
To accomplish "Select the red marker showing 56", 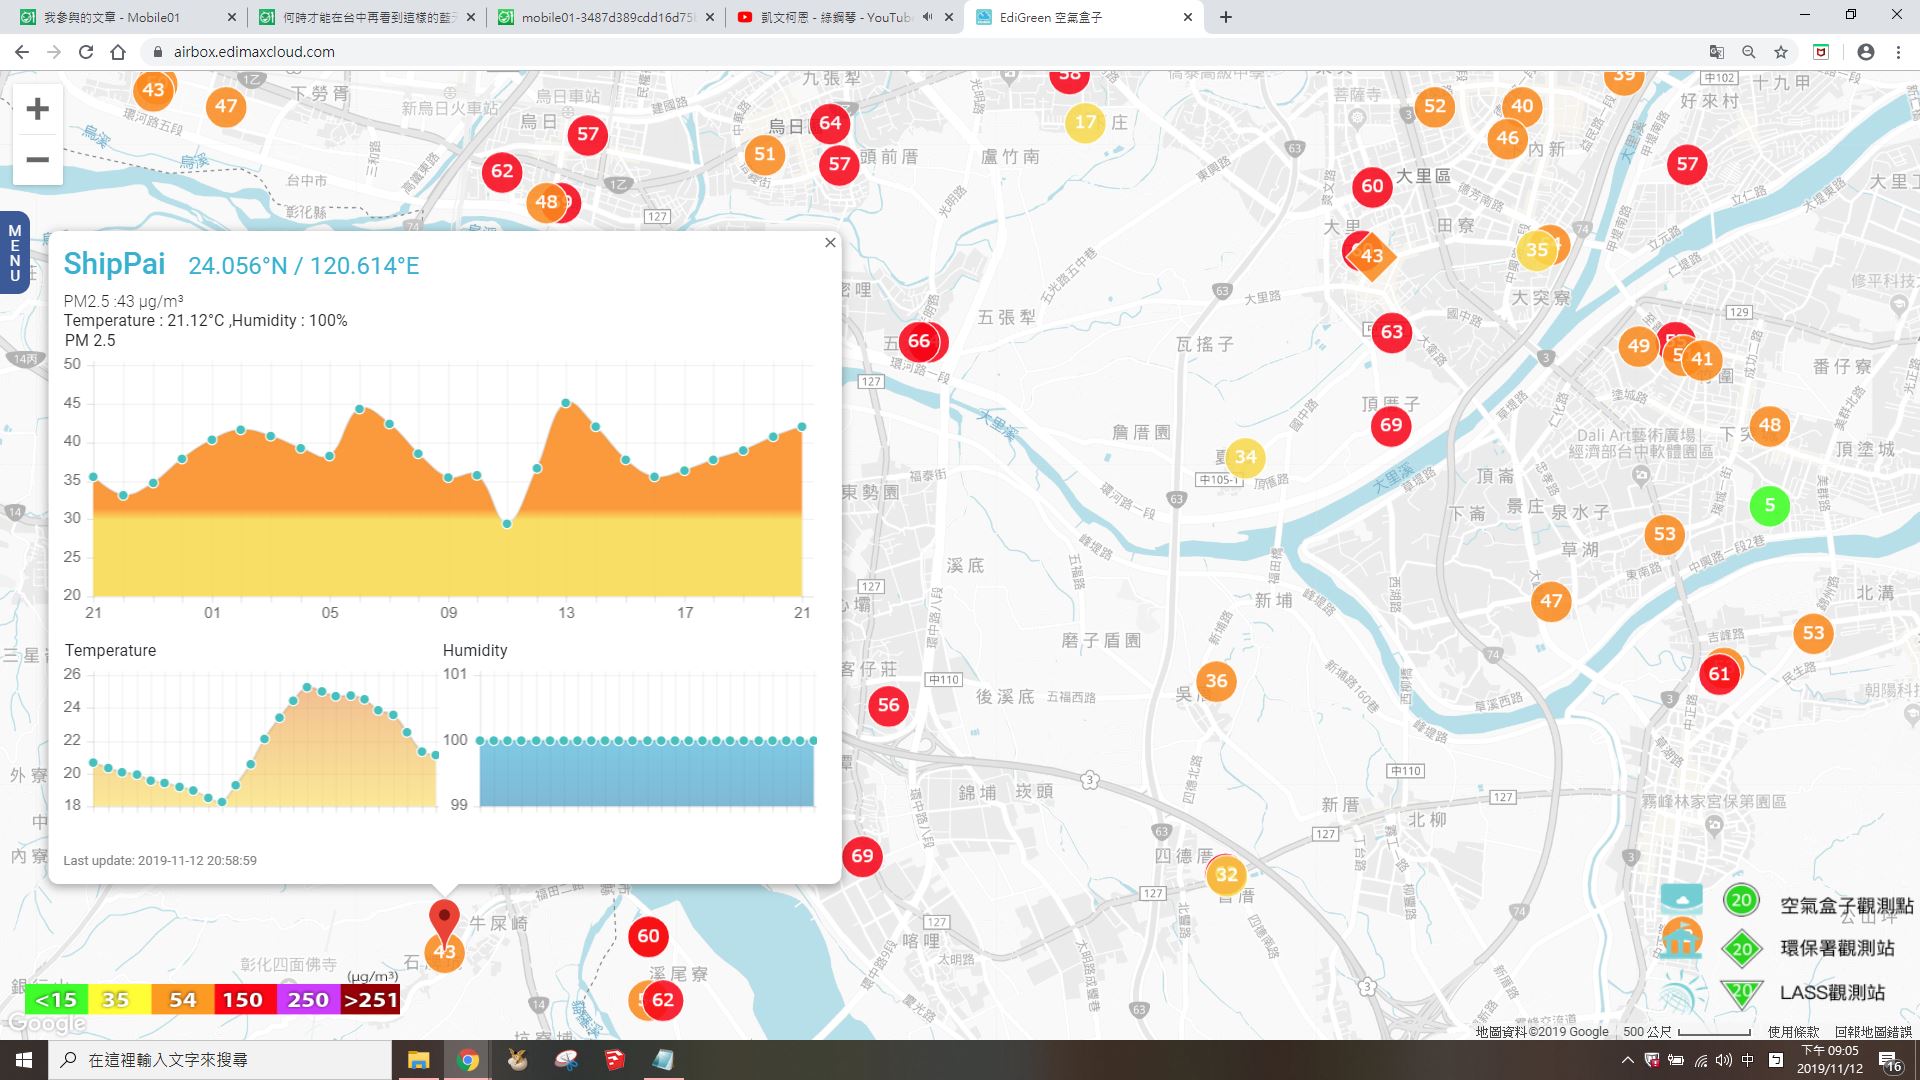I will click(x=888, y=706).
